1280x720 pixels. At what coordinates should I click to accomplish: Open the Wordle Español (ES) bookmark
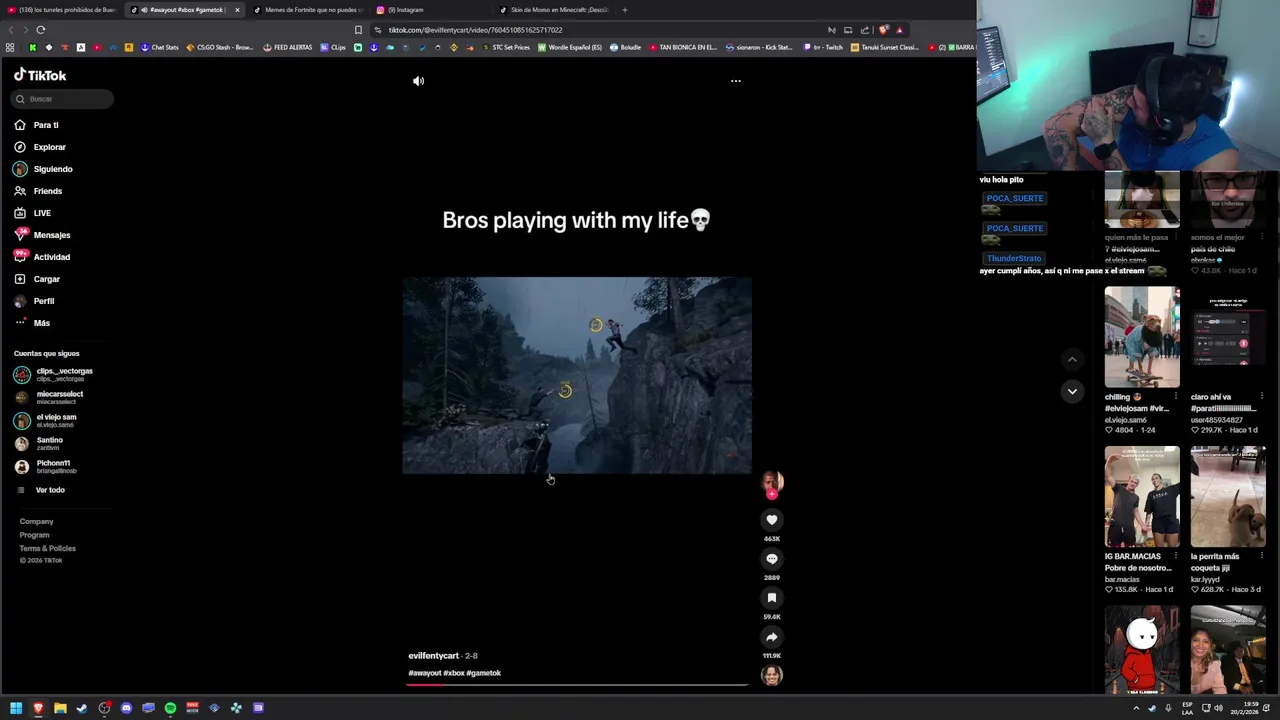570,47
